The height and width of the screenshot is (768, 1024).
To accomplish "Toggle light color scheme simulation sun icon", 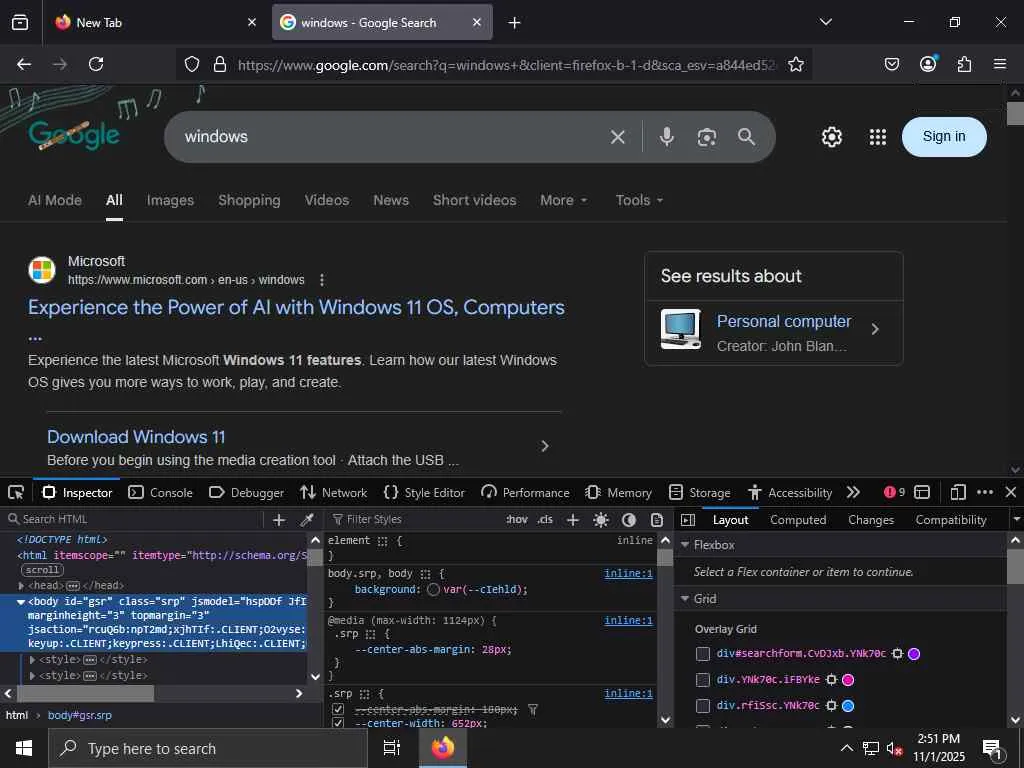I will pos(601,520).
